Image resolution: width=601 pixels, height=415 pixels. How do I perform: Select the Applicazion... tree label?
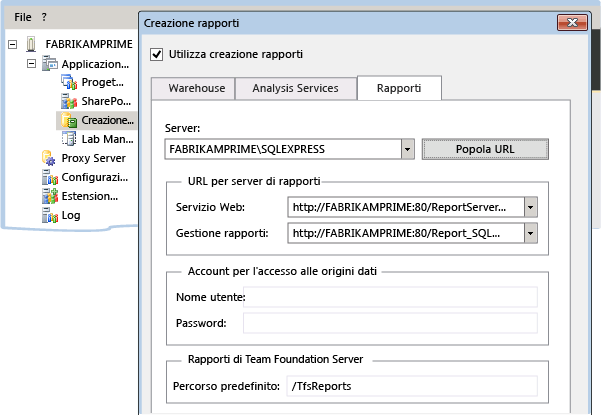[x=95, y=64]
